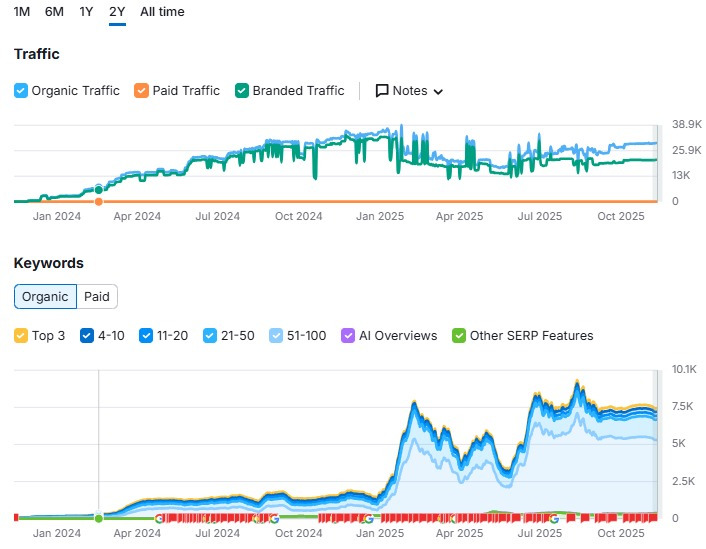Click the Notes speech bubble icon
This screenshot has width=706, height=549.
coord(382,91)
